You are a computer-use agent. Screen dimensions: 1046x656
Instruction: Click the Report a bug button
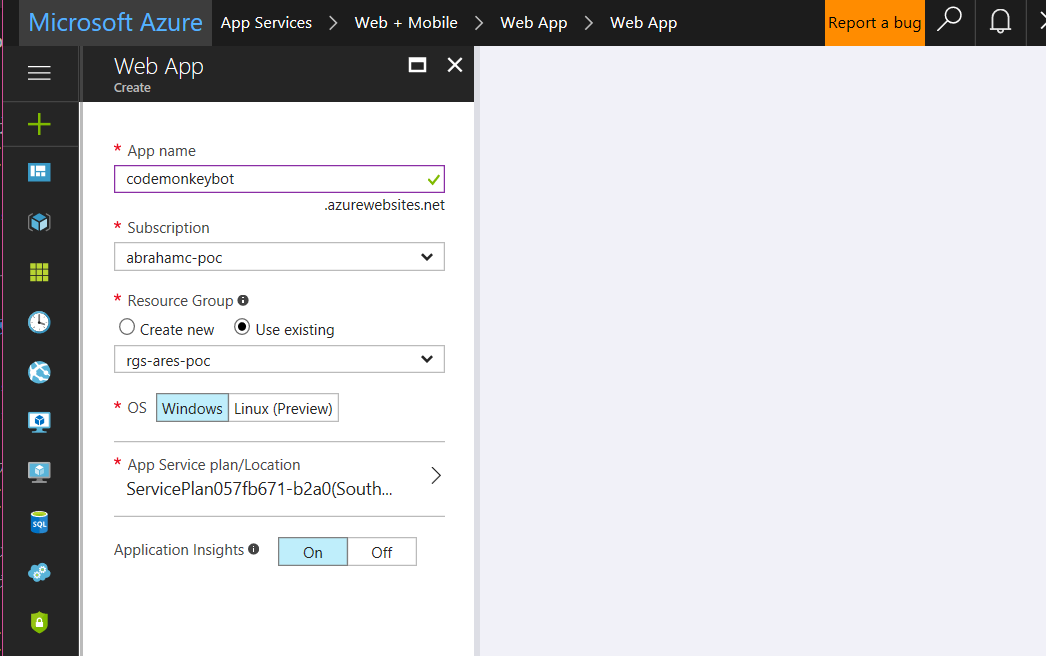coord(874,22)
